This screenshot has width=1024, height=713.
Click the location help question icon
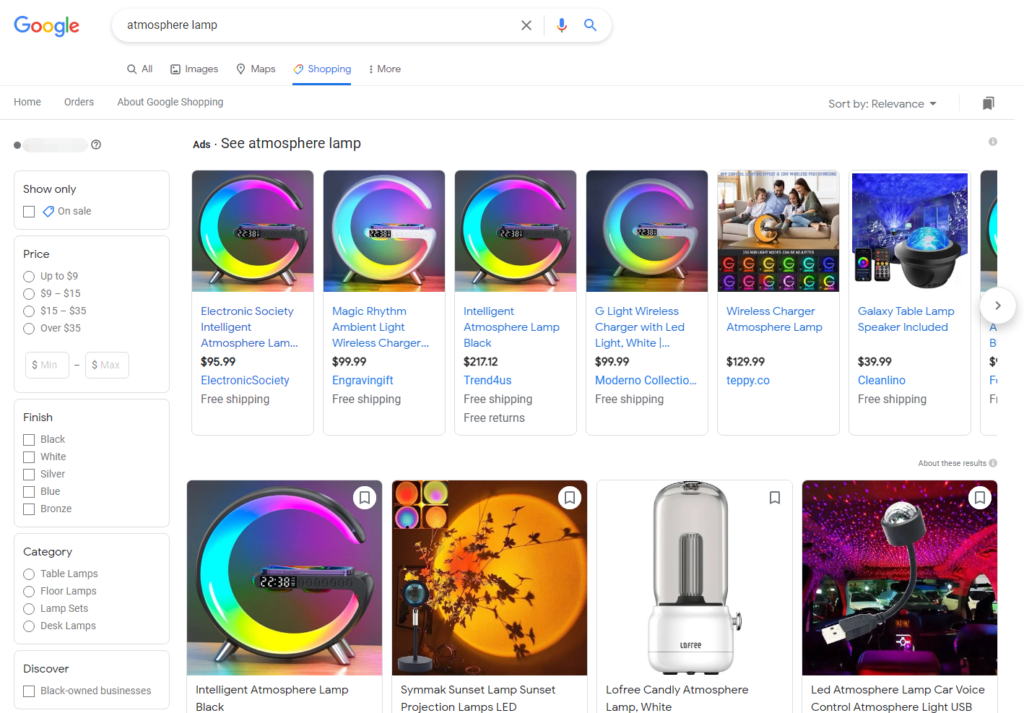96,145
